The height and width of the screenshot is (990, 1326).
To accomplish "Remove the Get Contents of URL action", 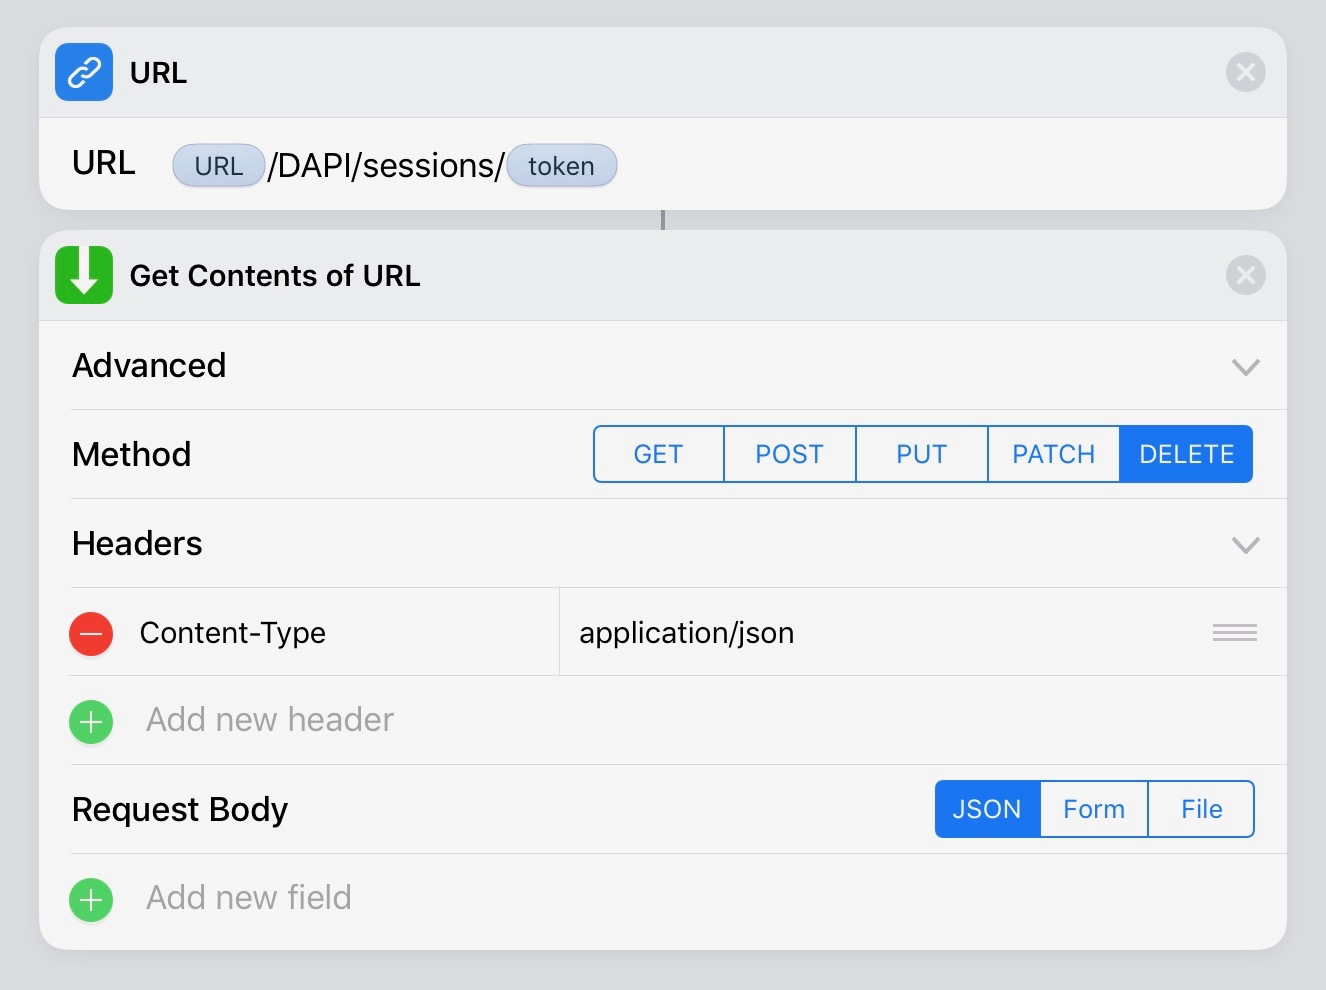I will (1245, 275).
